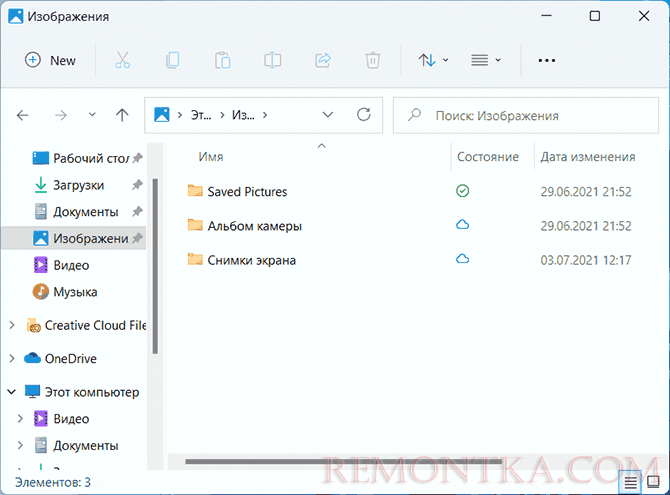Open the Layout view options dropdown
This screenshot has height=495, width=670.
click(486, 60)
